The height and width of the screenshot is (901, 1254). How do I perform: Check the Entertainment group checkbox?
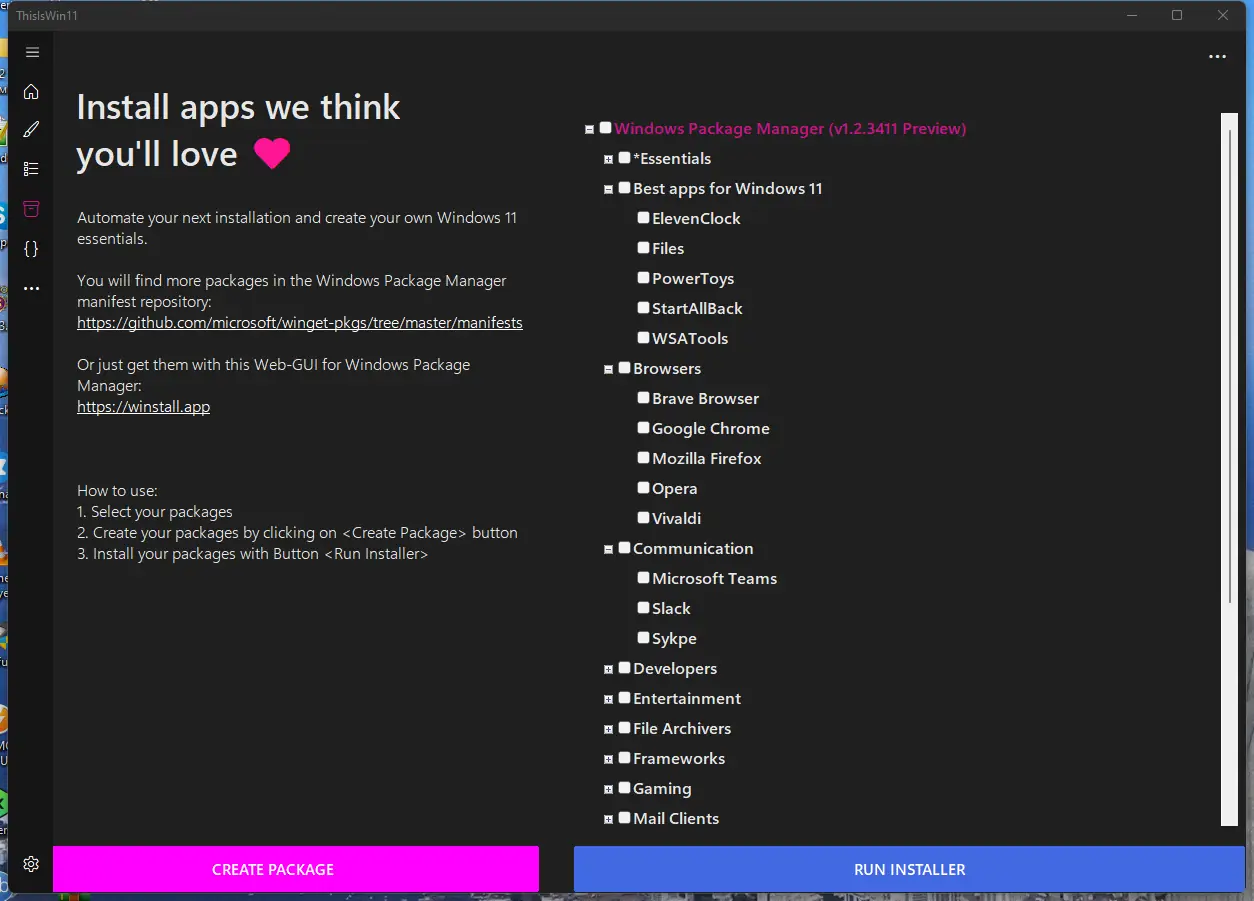(x=624, y=698)
